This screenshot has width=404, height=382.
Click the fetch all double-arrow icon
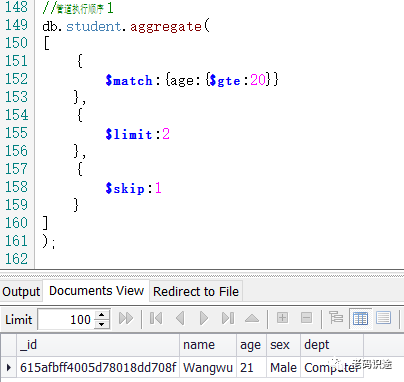126,319
